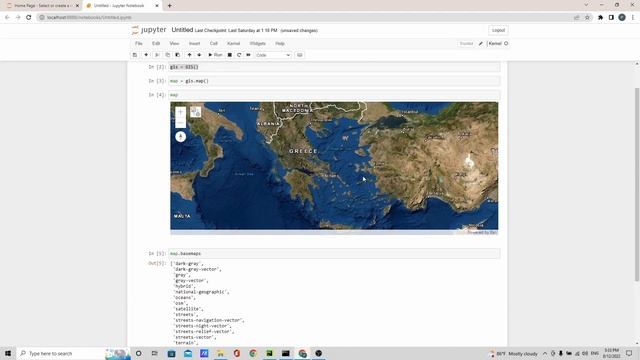Open the Help menu
640x360 pixels.
(280, 43)
